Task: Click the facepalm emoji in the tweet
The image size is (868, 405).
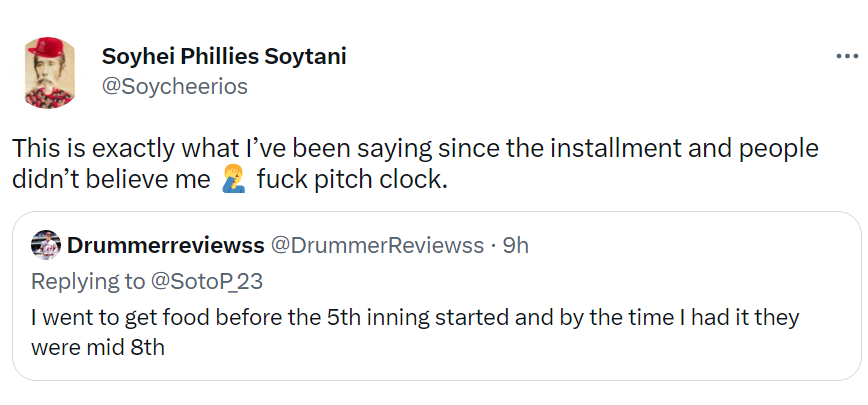Action: (229, 181)
